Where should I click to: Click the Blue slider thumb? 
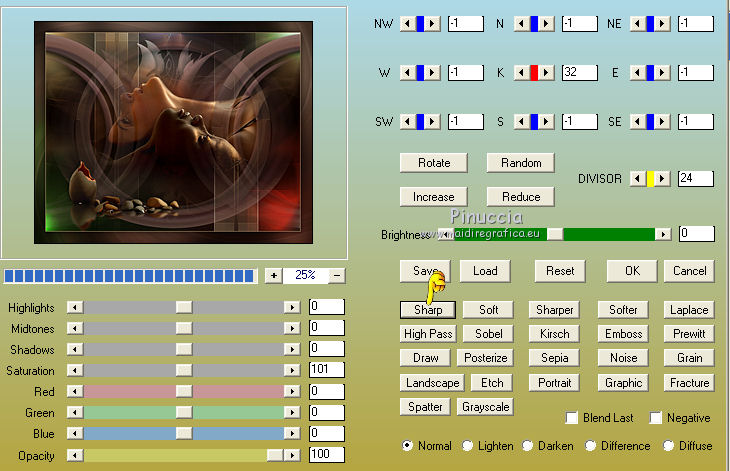point(184,433)
